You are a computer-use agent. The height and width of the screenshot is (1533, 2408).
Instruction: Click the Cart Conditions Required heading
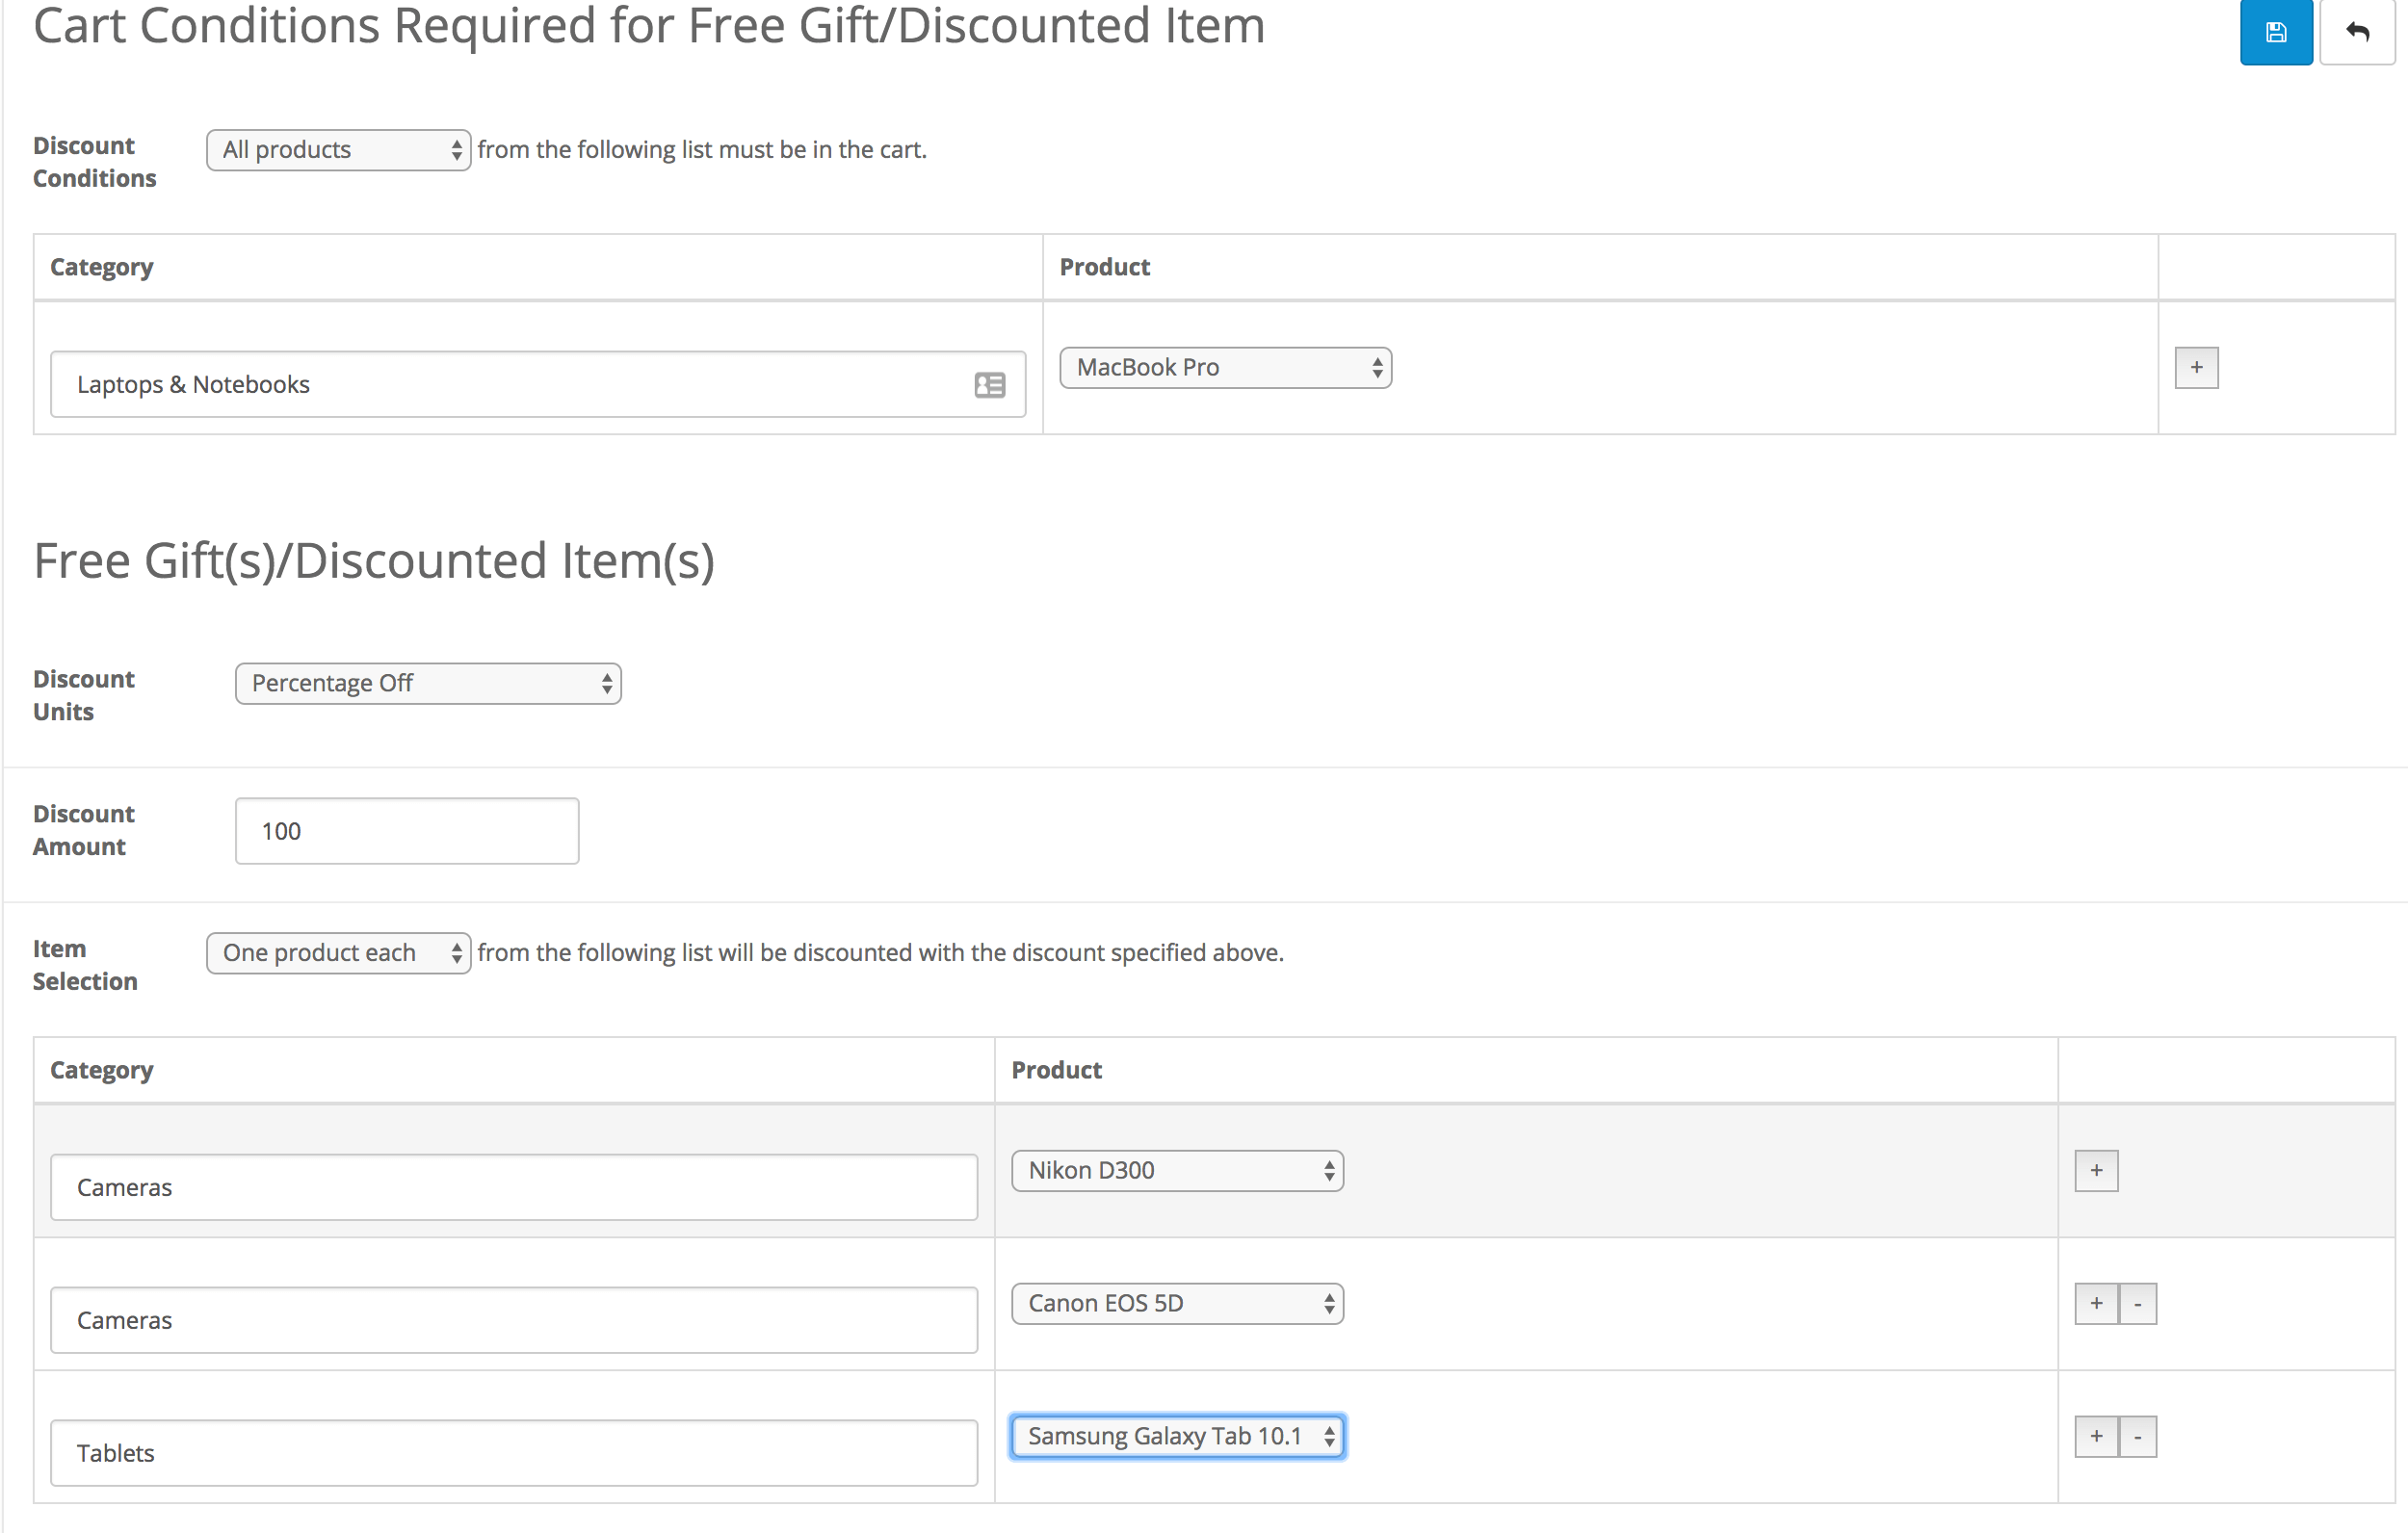[x=648, y=26]
